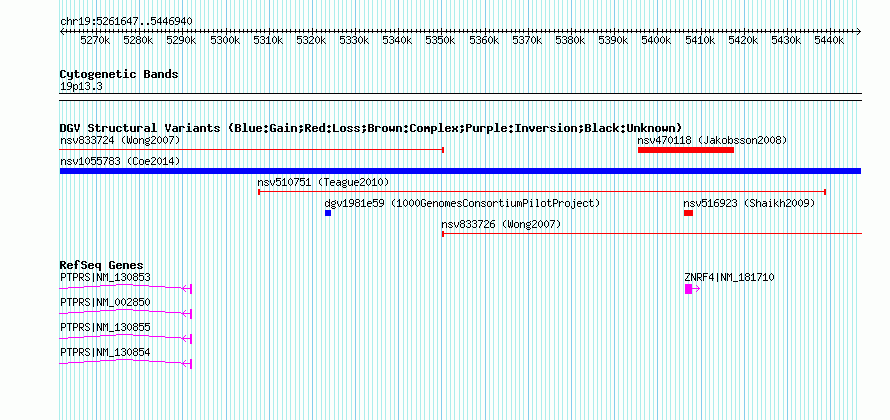
Task: Open the nsv1055783 (Coe2014) label
Action: click(120, 161)
